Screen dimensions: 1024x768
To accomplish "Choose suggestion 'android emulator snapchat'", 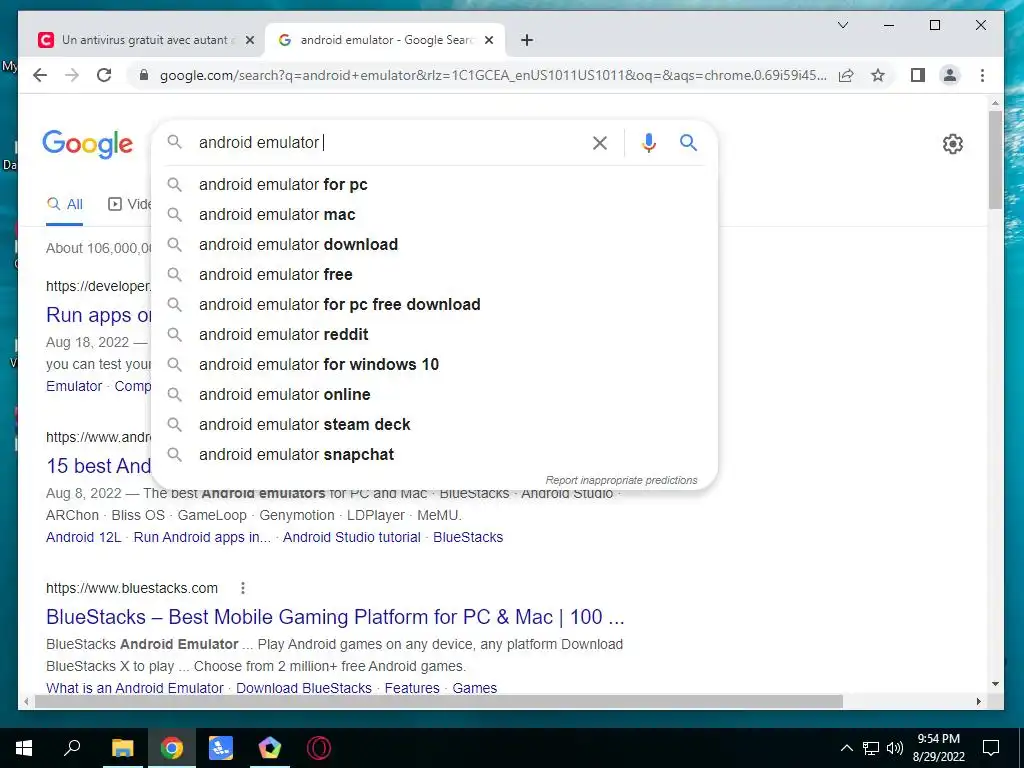I will [434, 455].
